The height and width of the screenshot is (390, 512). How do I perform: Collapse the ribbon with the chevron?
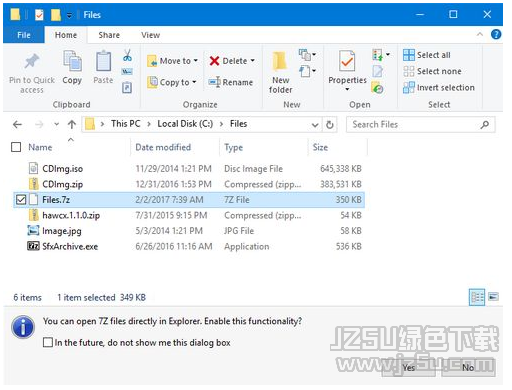[480, 34]
